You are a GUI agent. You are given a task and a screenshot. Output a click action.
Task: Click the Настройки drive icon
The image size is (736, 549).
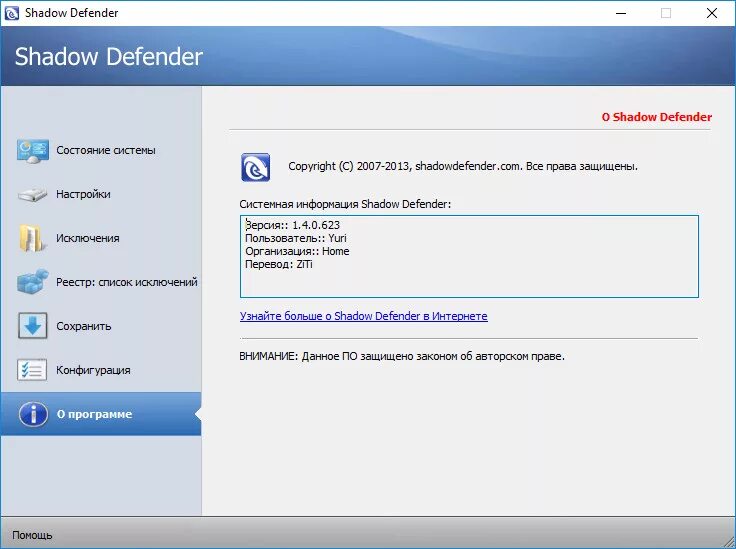(x=32, y=194)
